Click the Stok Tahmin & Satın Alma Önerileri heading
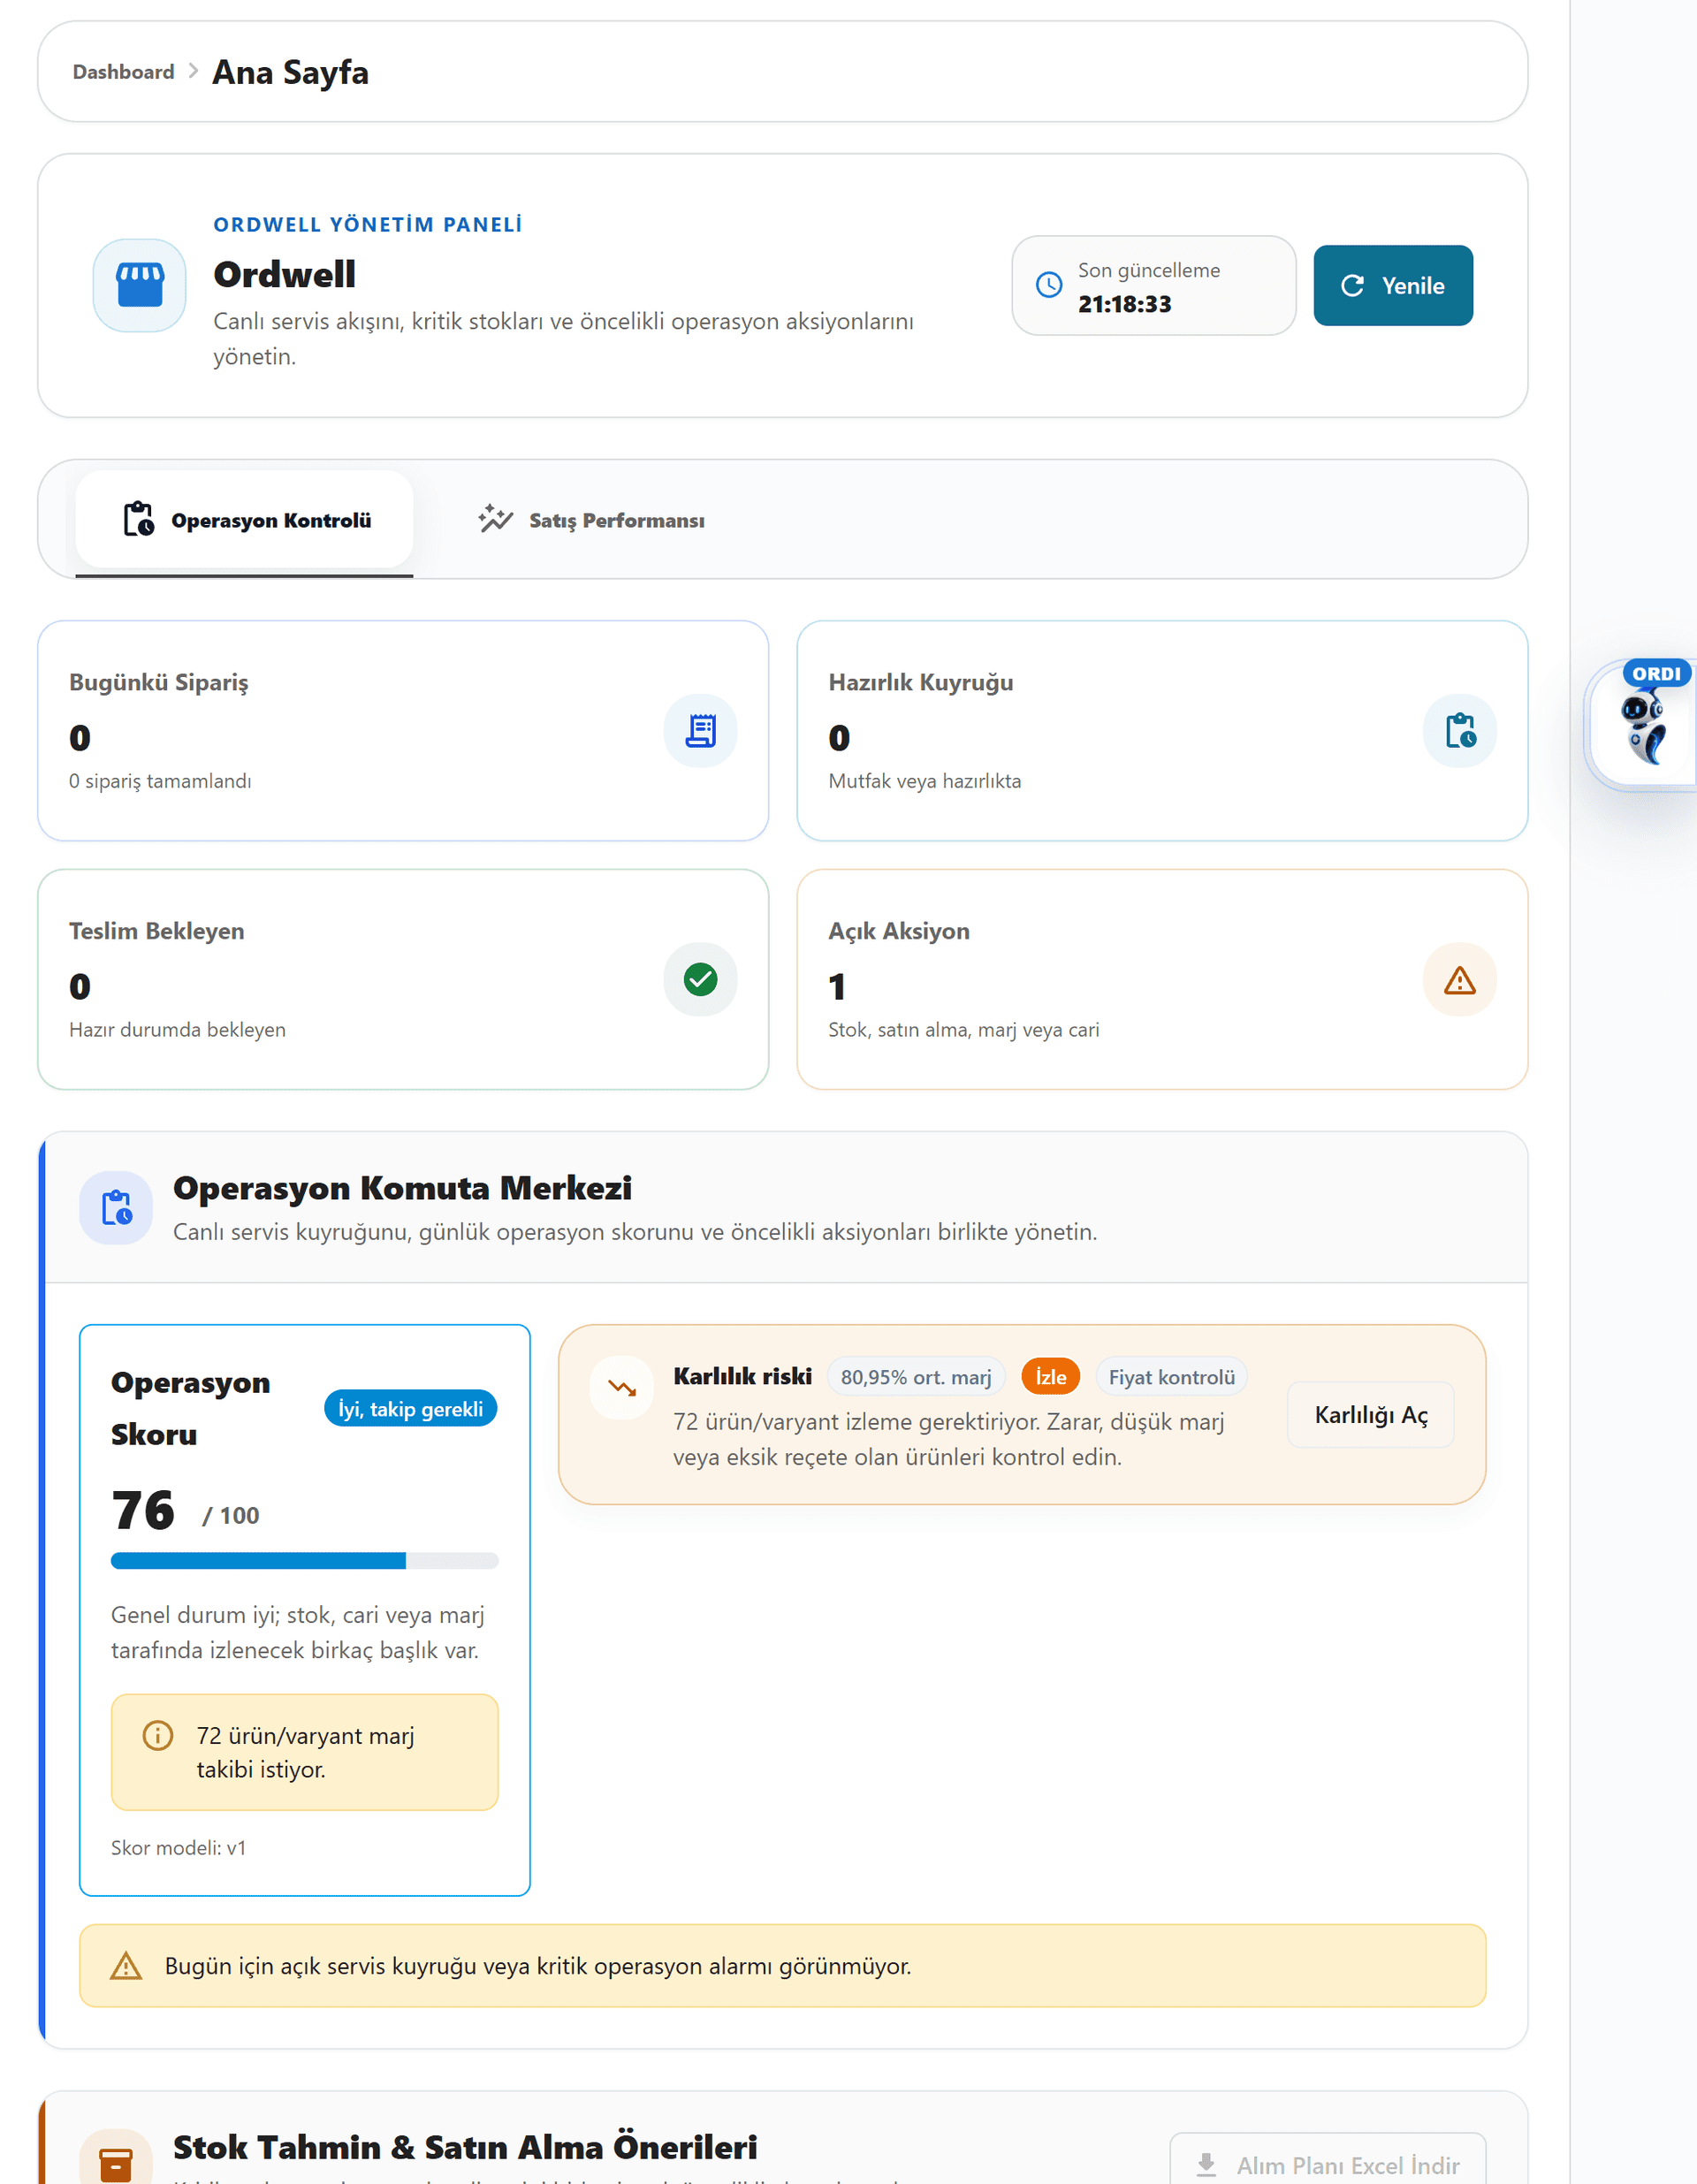Screen dimensions: 1697x2184 465,2147
